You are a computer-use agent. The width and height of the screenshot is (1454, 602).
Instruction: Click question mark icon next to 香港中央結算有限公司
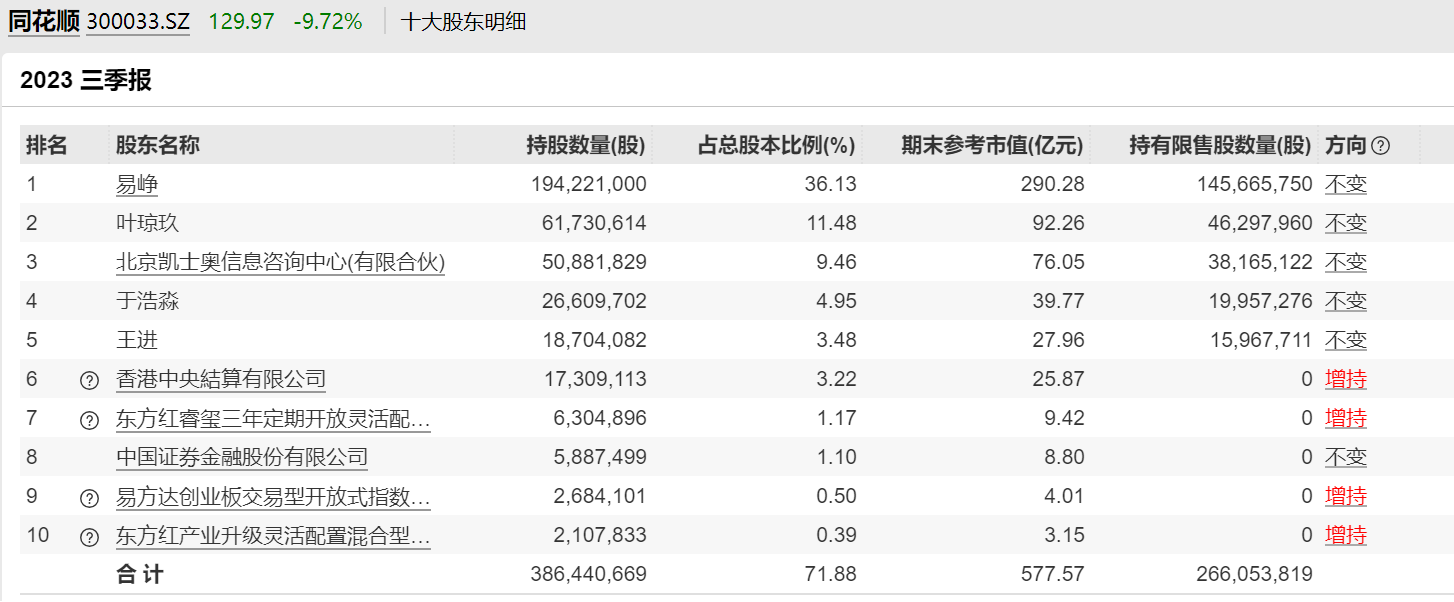89,380
